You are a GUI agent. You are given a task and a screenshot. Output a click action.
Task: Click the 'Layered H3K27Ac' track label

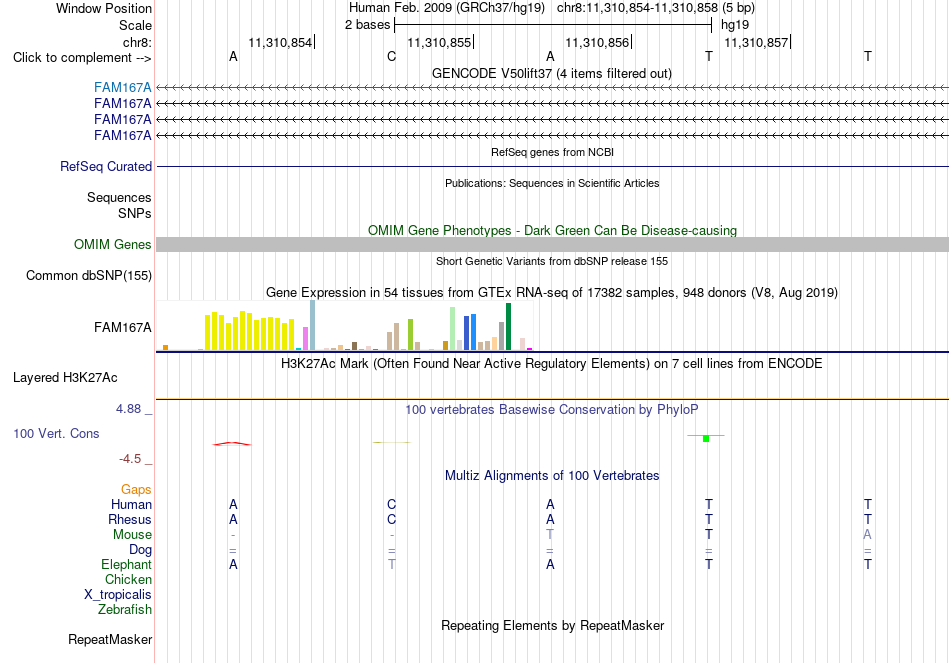pyautogui.click(x=65, y=378)
